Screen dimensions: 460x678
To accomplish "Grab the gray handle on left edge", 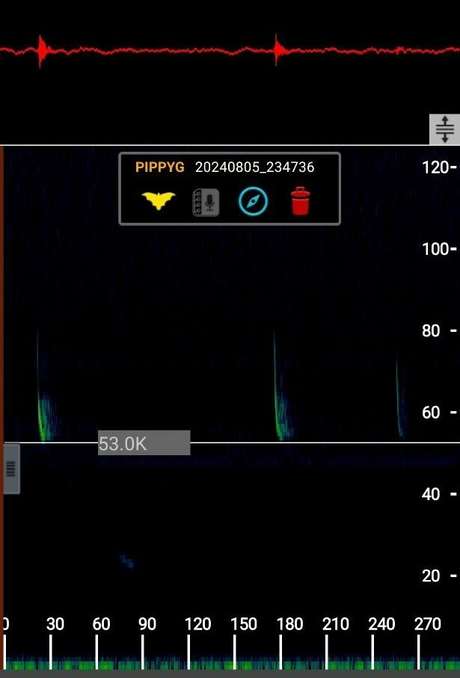I will pyautogui.click(x=11, y=469).
